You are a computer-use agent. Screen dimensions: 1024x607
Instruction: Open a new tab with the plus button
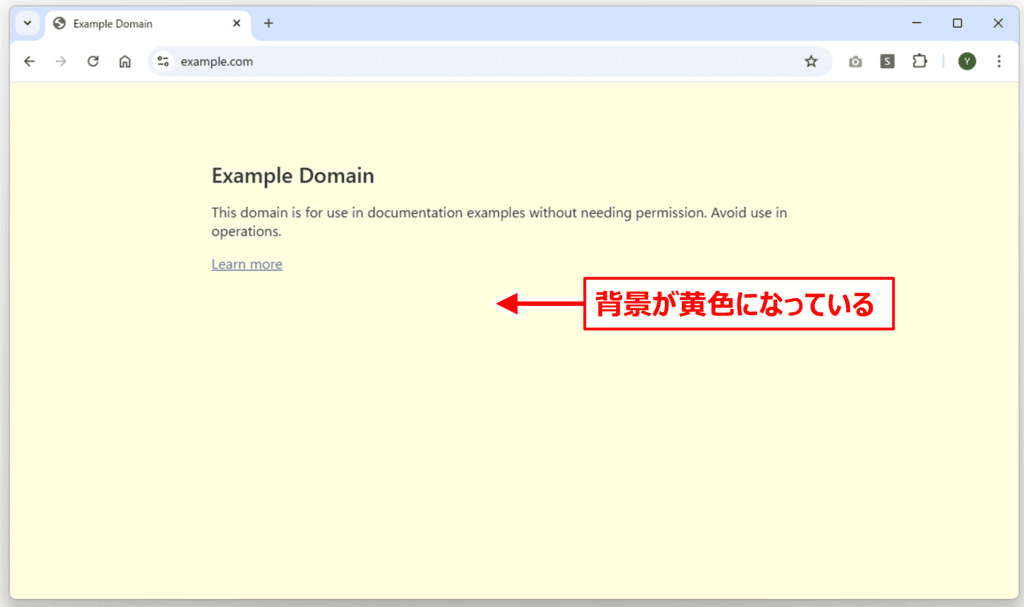click(x=268, y=23)
